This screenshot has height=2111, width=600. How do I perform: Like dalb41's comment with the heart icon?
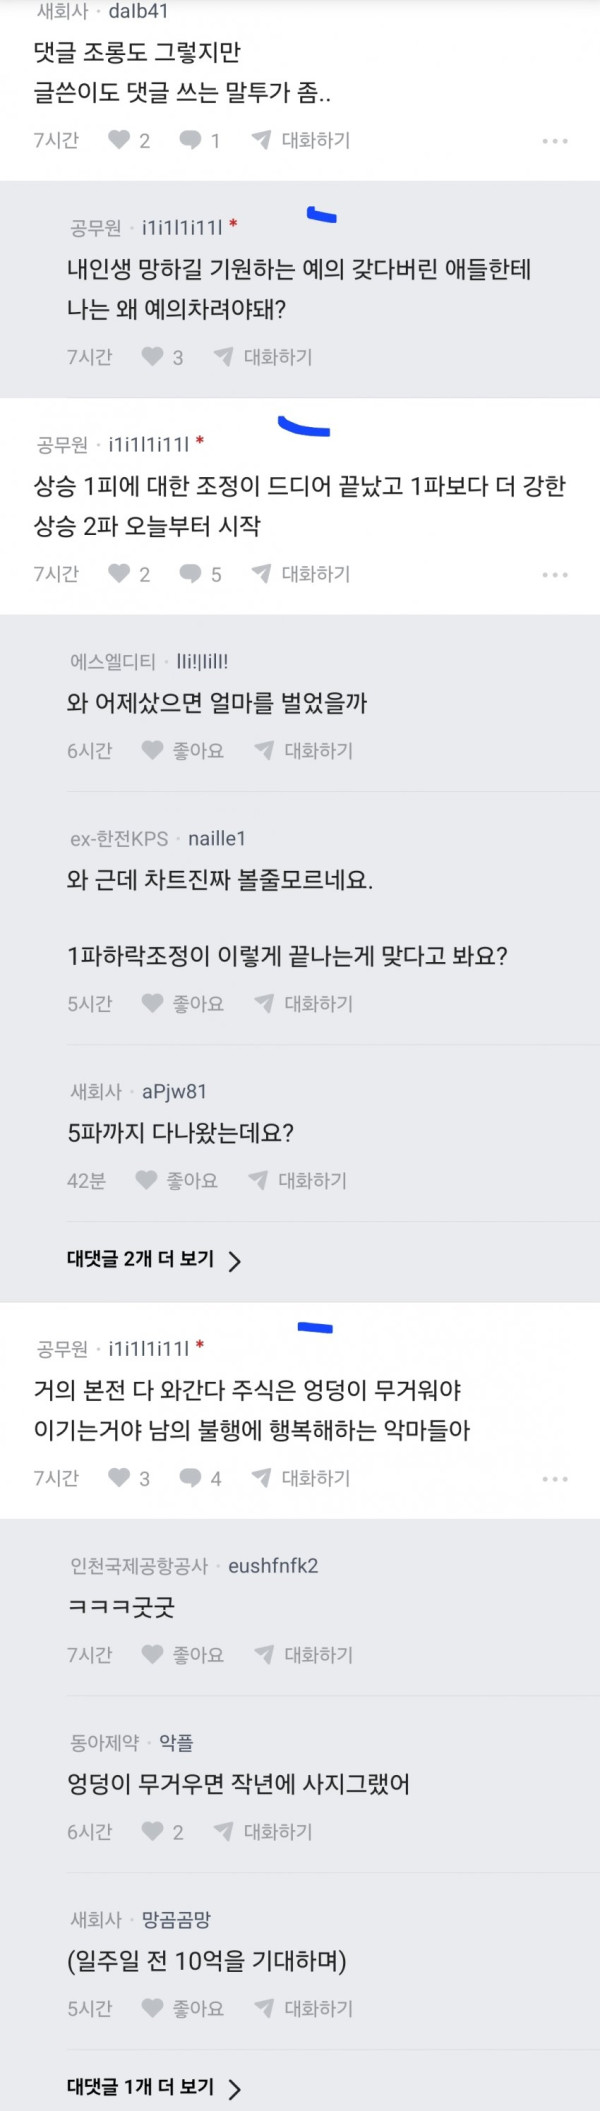click(119, 140)
